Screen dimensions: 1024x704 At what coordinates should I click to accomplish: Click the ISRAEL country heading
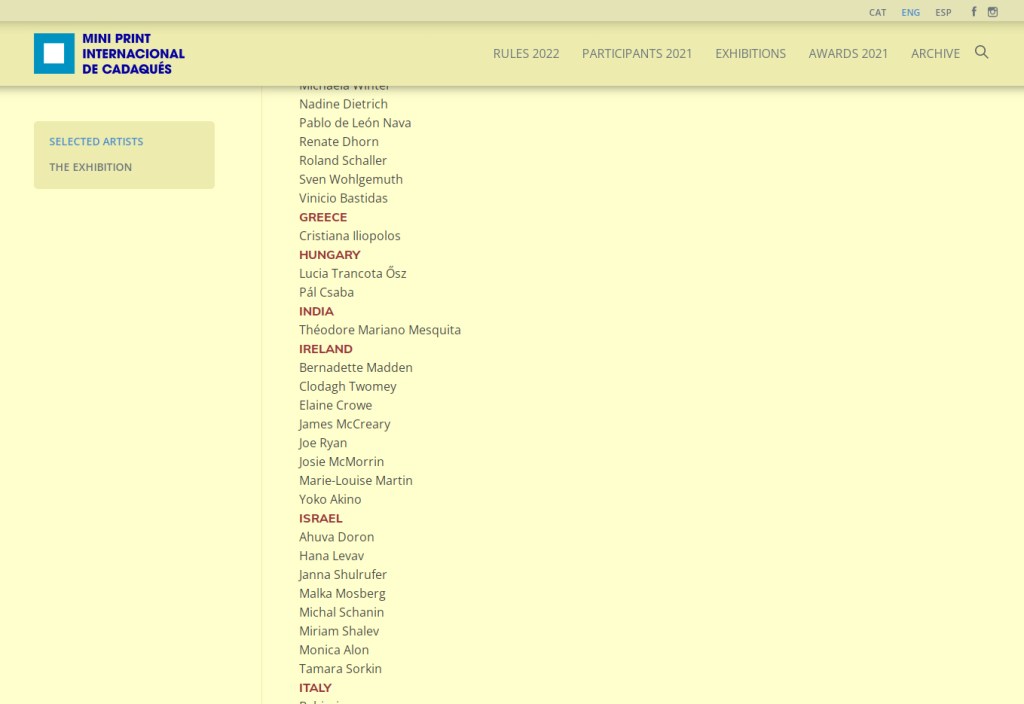pos(320,518)
